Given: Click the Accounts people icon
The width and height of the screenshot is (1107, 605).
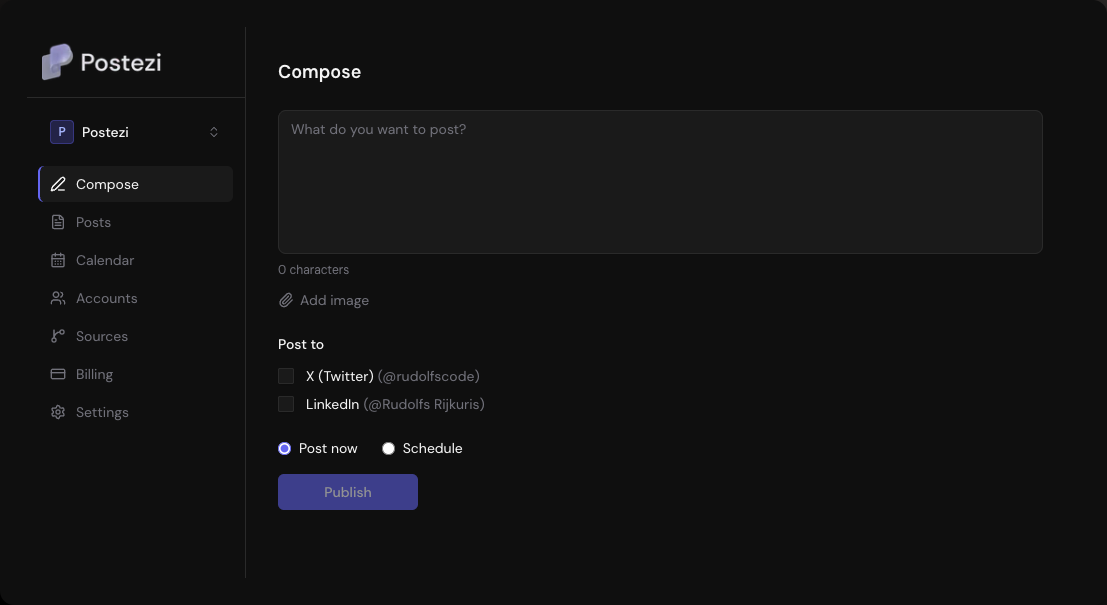Looking at the screenshot, I should 58,299.
